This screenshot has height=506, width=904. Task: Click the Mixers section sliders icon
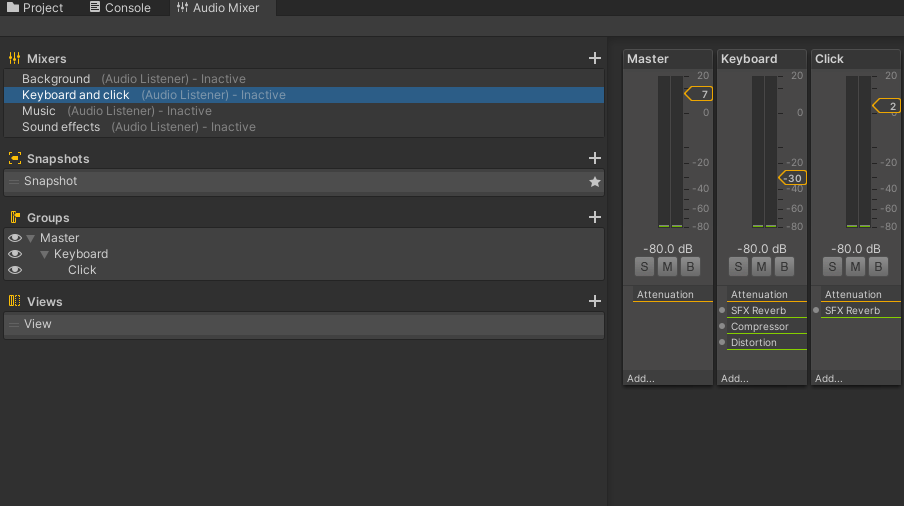pyautogui.click(x=14, y=58)
